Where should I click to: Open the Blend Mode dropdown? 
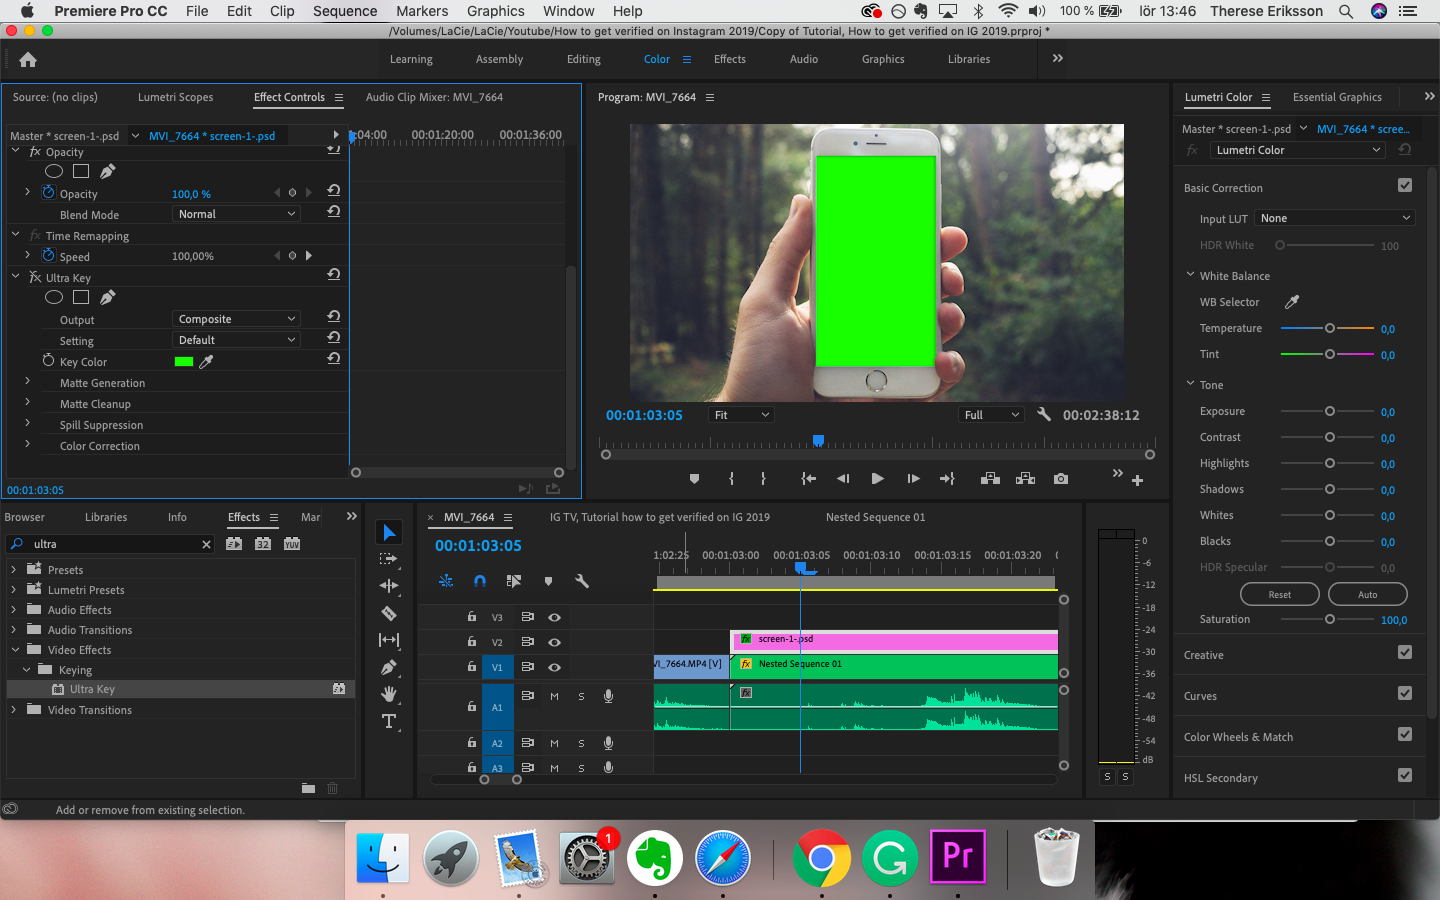(236, 214)
